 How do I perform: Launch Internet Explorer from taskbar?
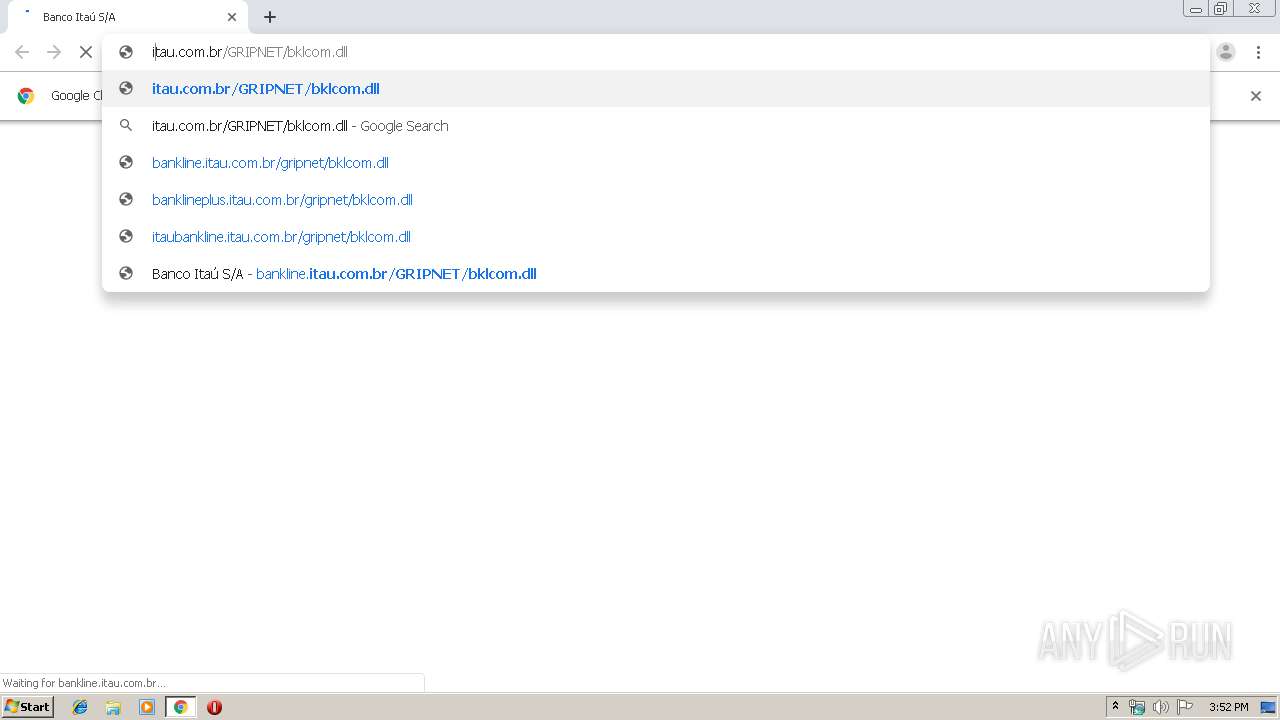80,707
